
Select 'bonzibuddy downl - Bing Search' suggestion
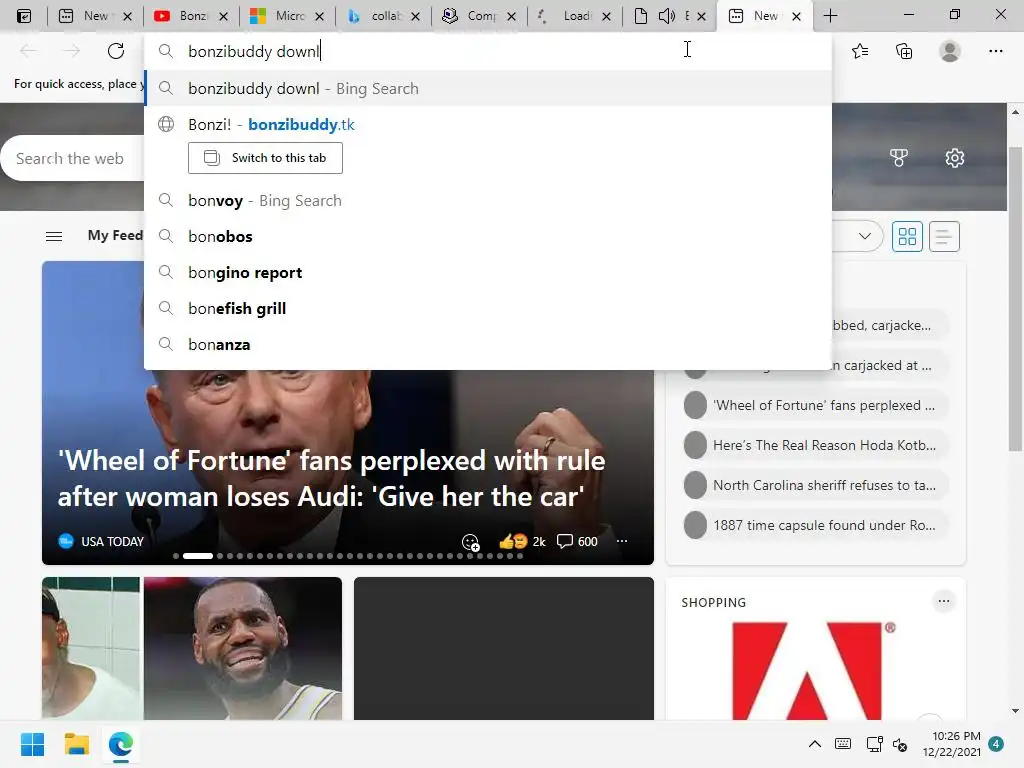pyautogui.click(x=488, y=88)
